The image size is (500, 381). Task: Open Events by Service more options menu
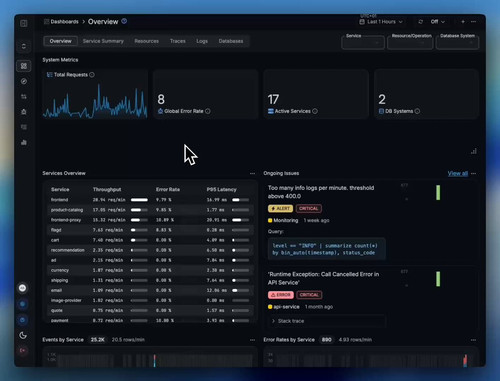click(252, 340)
